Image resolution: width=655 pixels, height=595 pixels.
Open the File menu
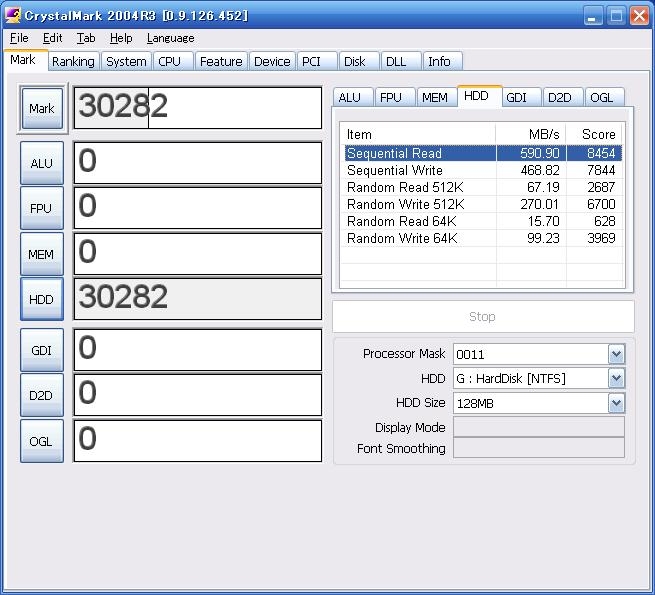19,38
